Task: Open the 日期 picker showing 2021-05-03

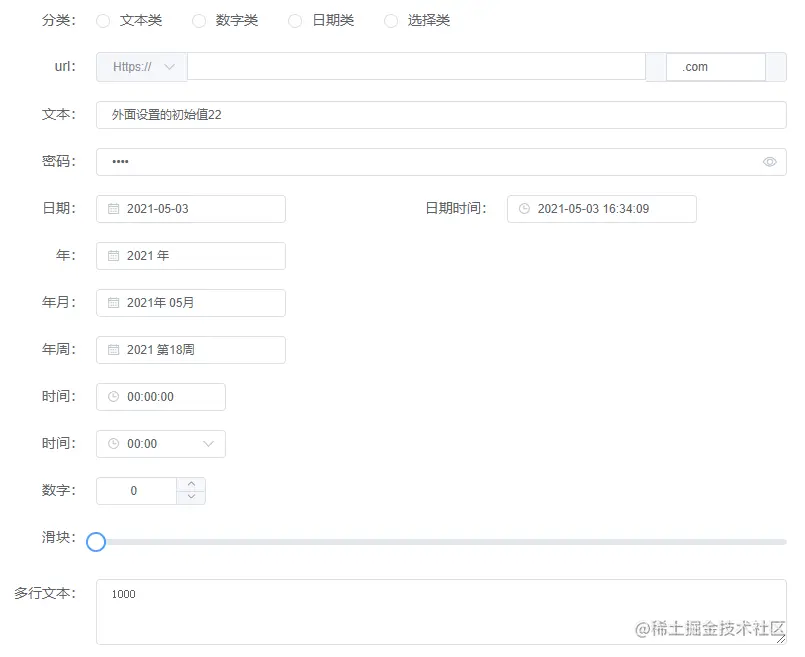Action: pos(191,209)
